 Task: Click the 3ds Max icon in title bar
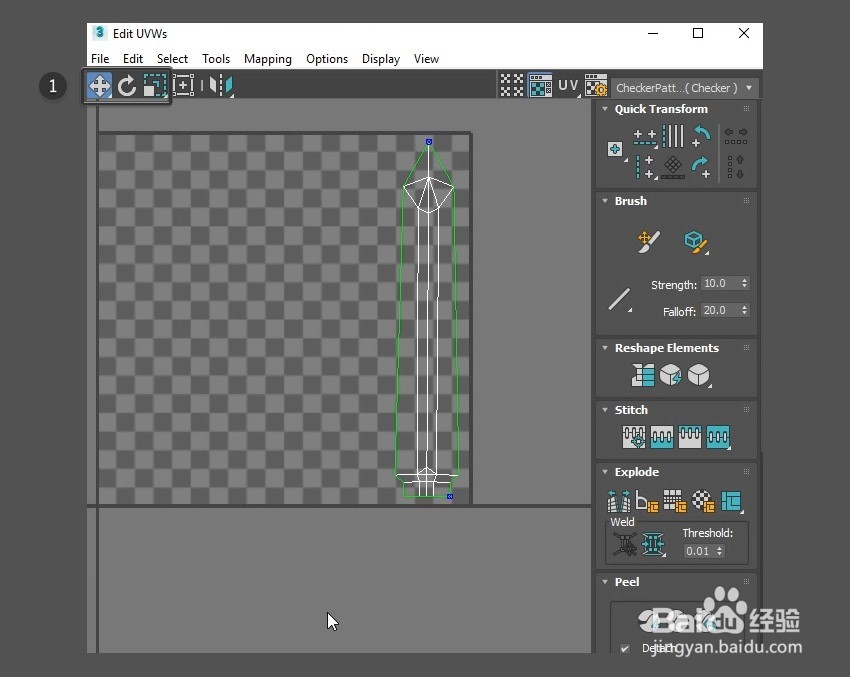point(99,33)
